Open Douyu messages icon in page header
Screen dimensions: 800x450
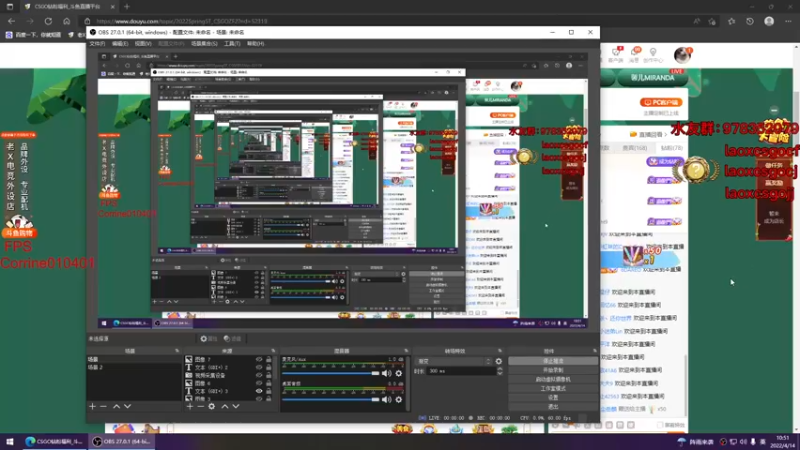coord(635,55)
